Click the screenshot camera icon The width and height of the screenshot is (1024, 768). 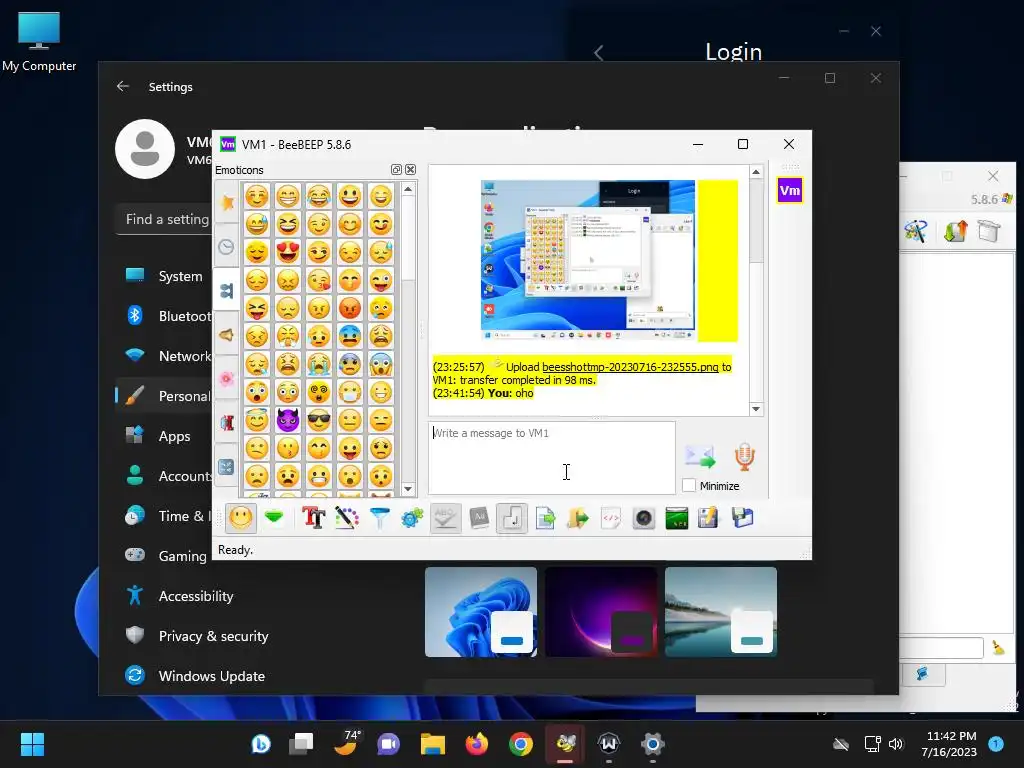(x=644, y=519)
